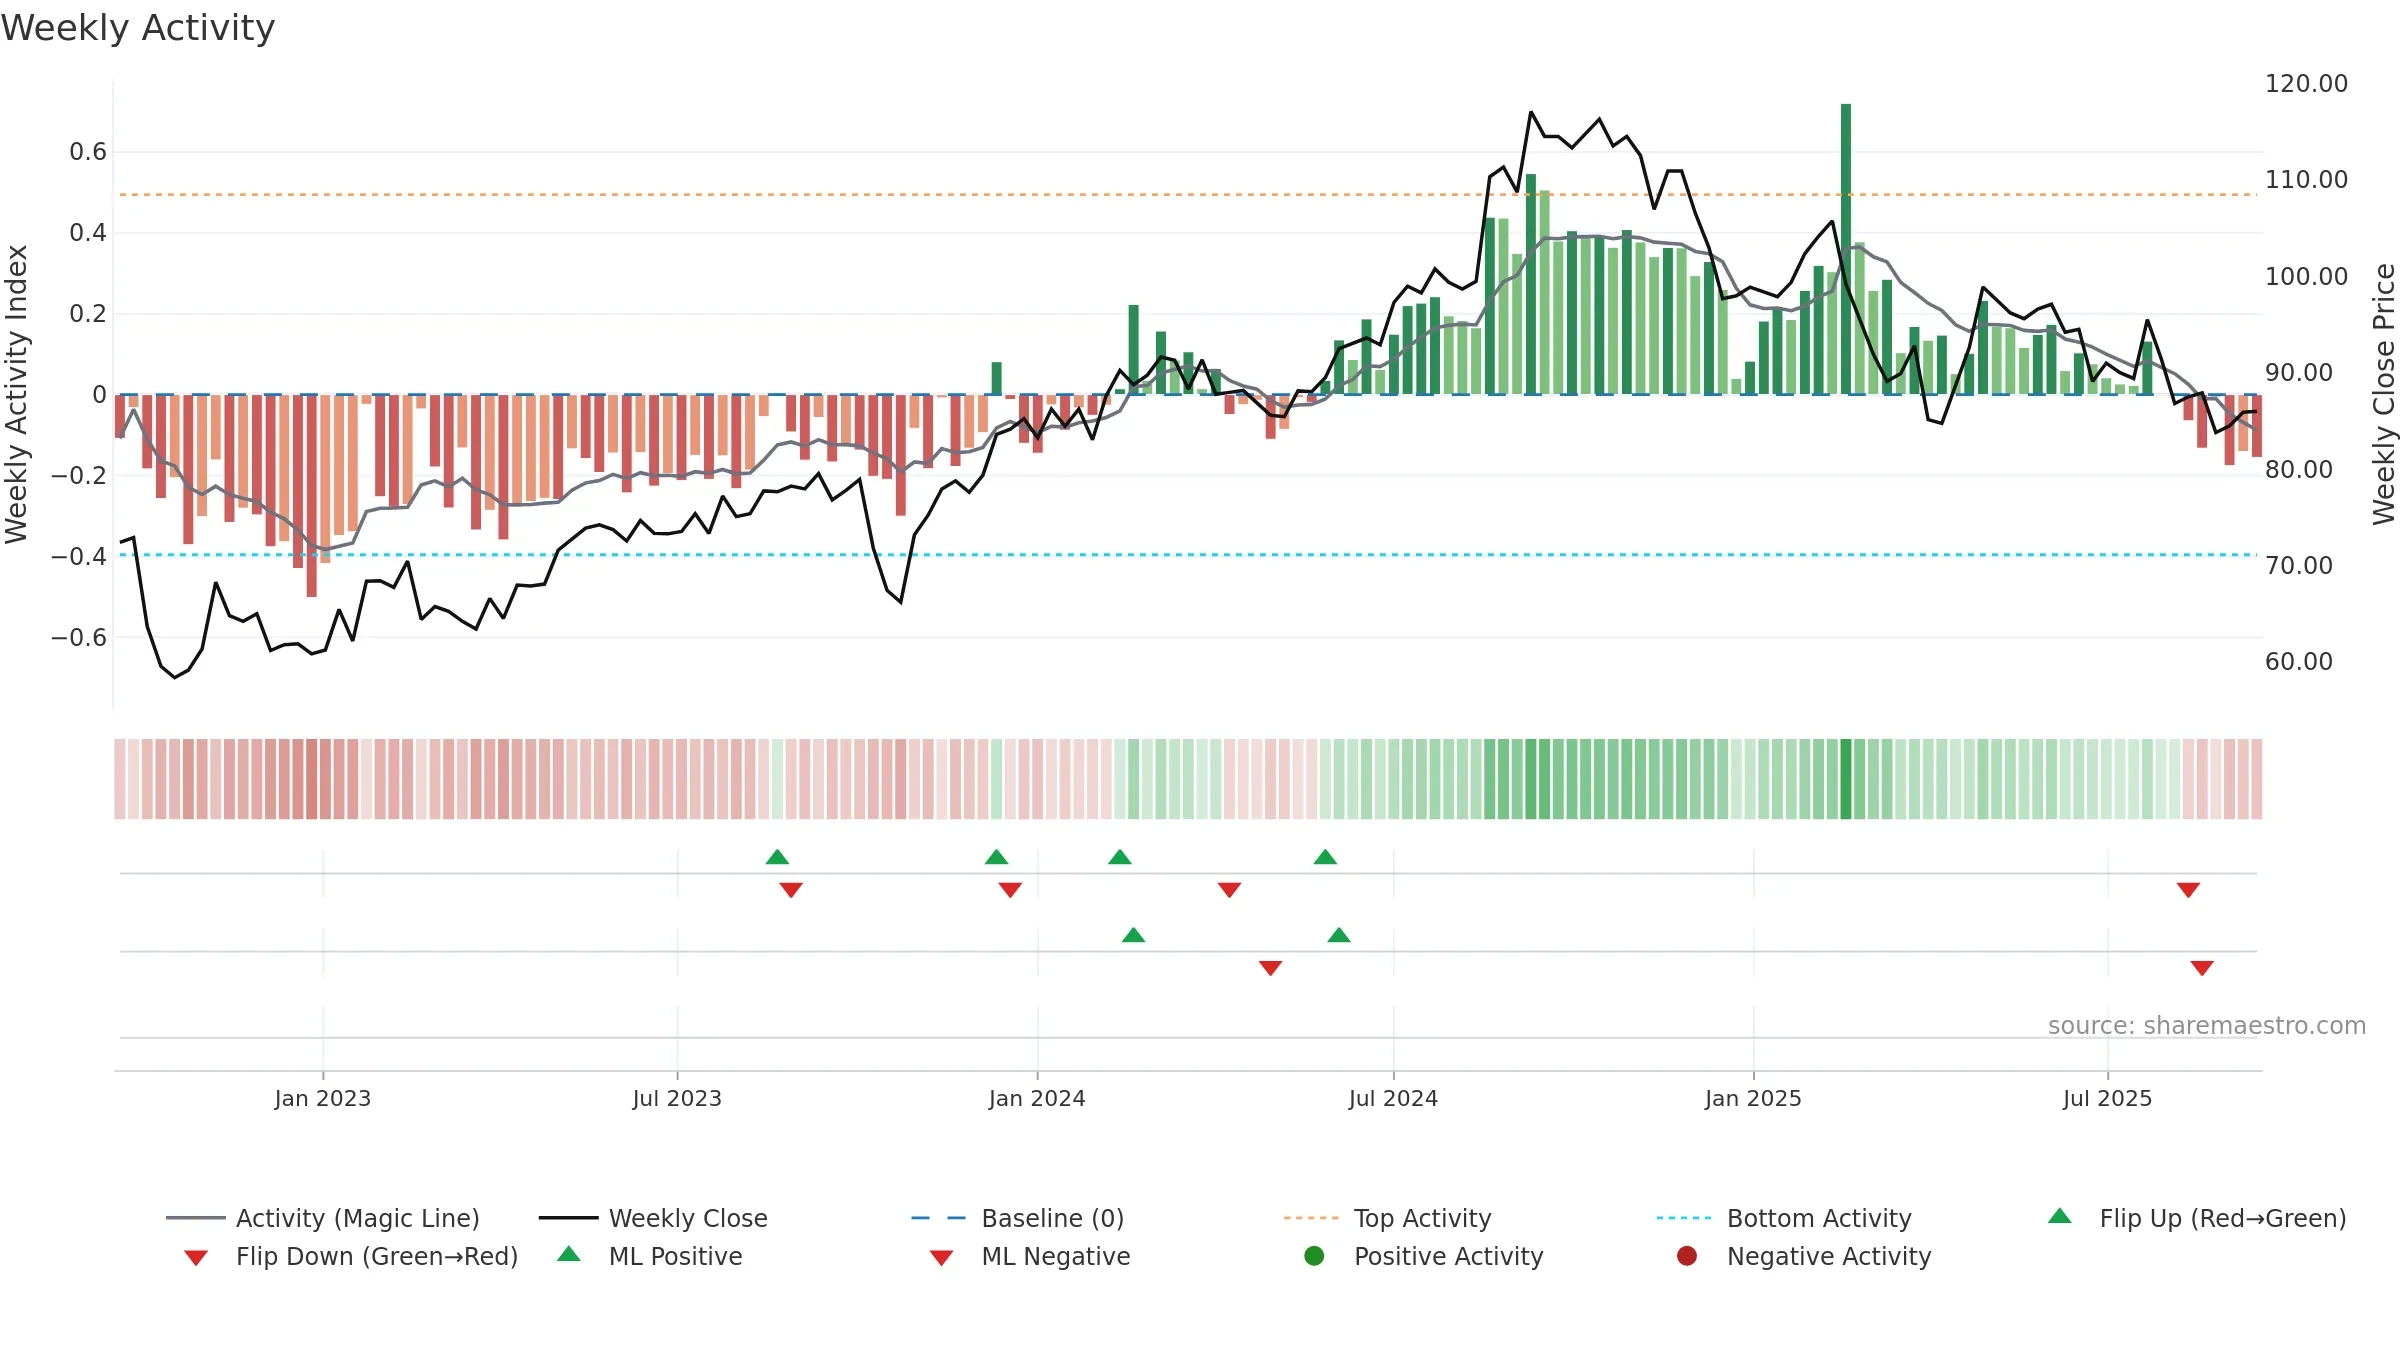Click the Flip Up triangle in late May 2024
This screenshot has width=2400, height=1350.
tap(1325, 857)
